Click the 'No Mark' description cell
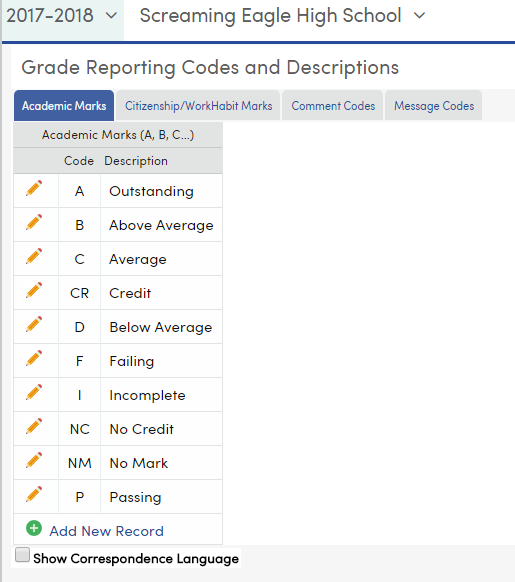 [x=162, y=463]
